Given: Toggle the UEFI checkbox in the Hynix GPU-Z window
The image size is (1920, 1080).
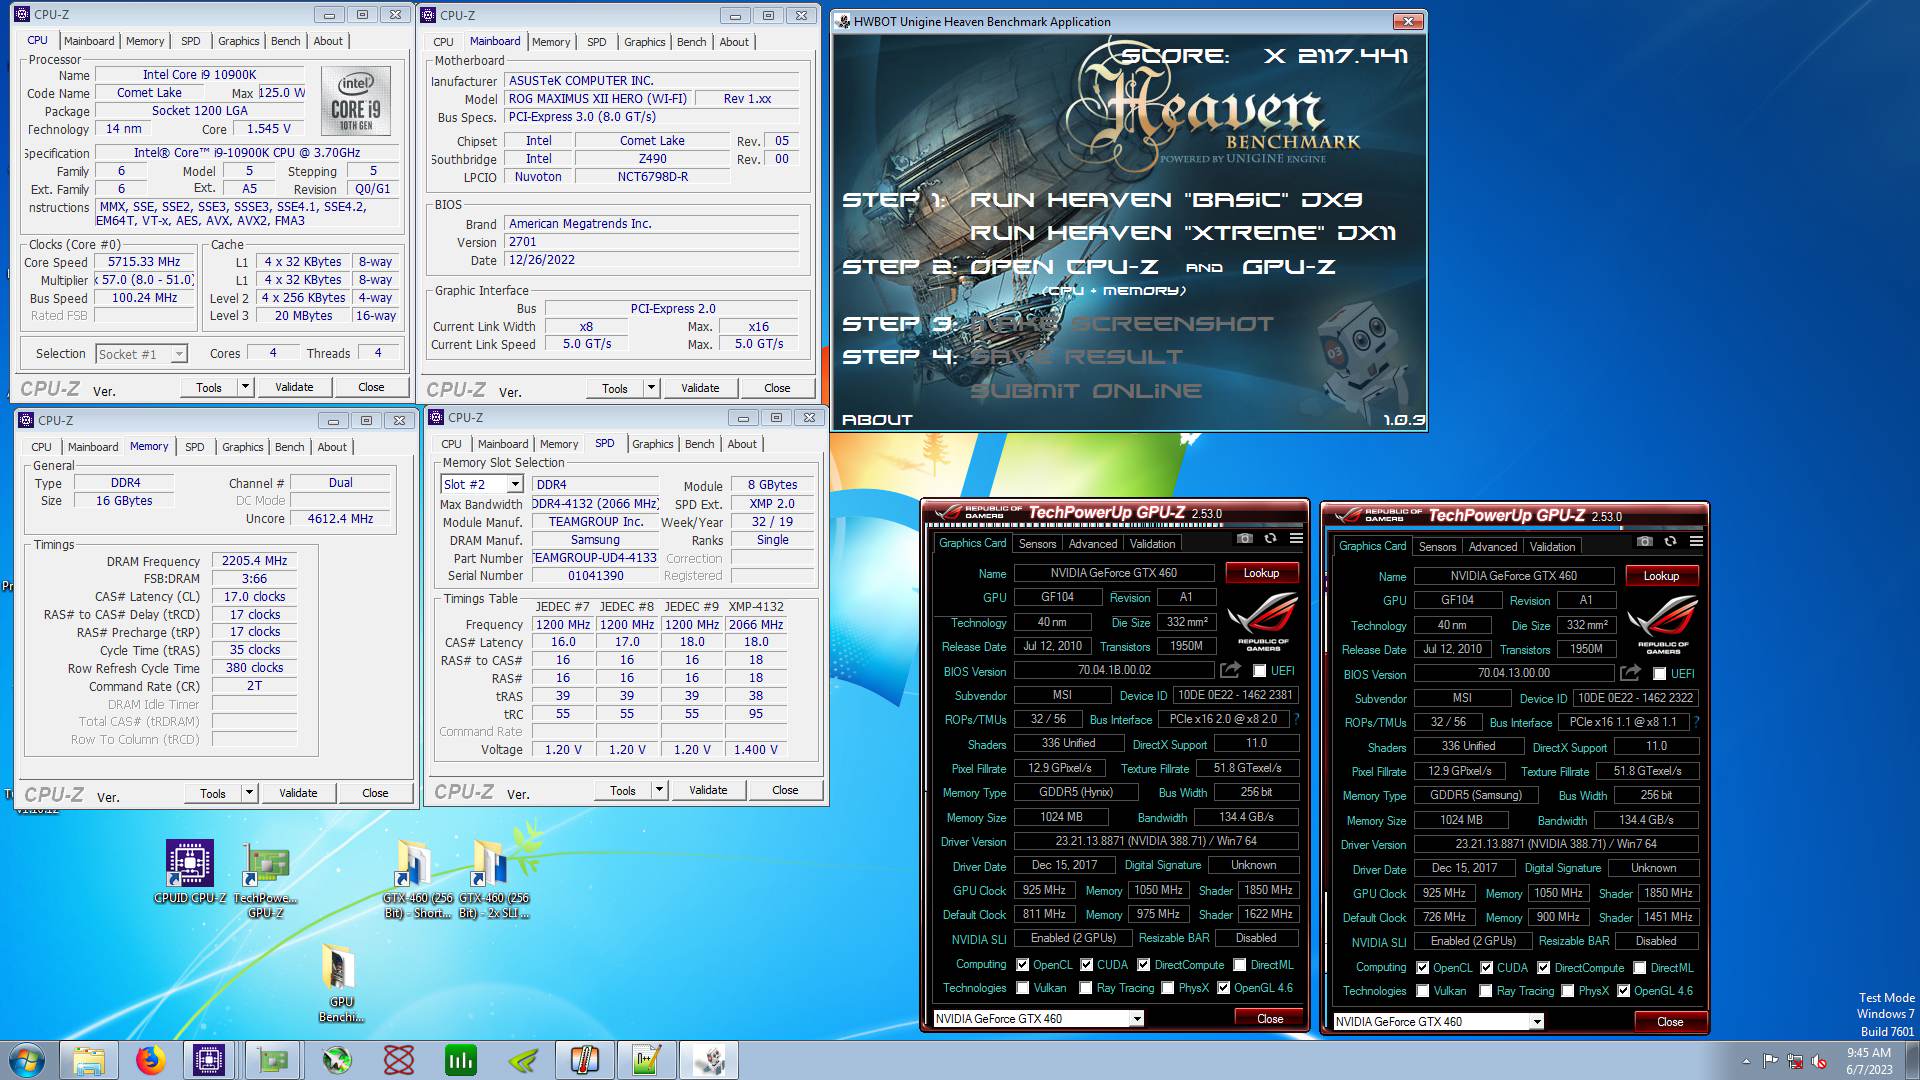Looking at the screenshot, I should pos(1260,671).
